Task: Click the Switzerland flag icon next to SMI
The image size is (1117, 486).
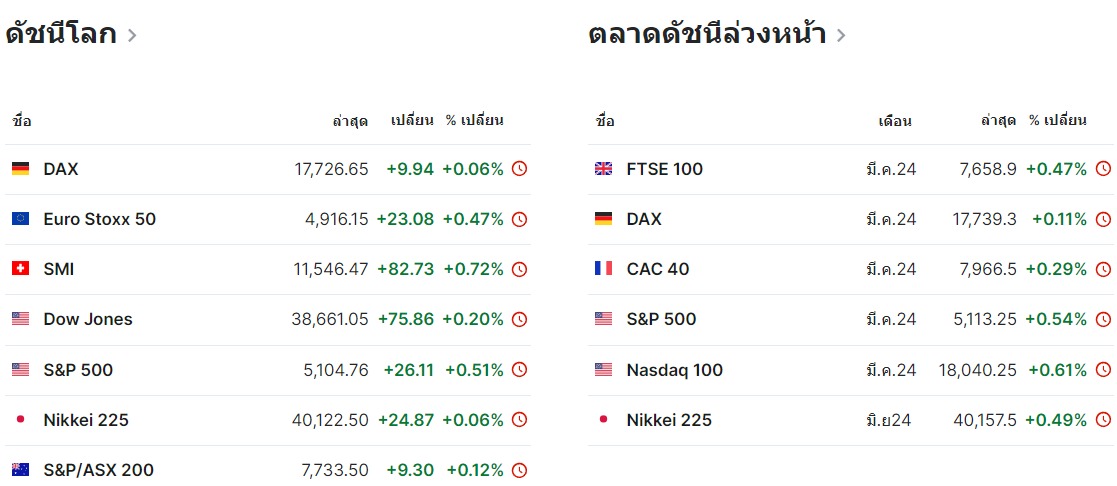Action: (20, 269)
